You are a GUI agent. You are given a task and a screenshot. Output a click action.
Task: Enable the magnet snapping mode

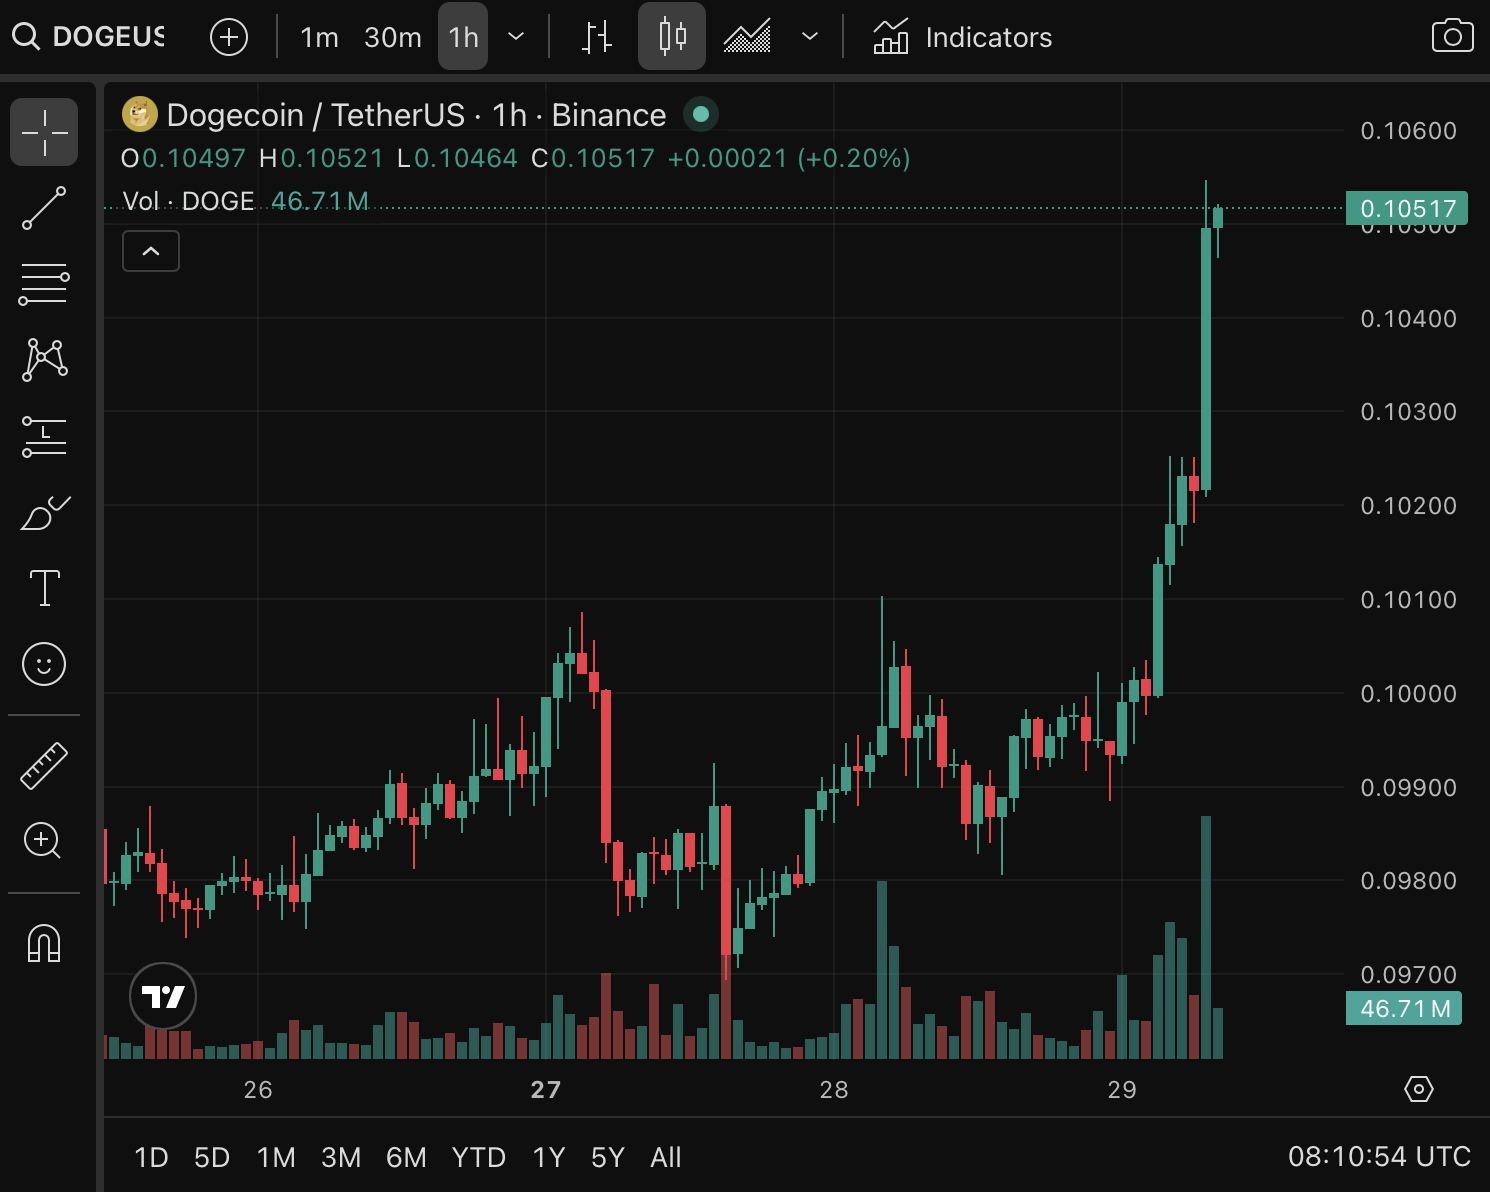tap(44, 942)
